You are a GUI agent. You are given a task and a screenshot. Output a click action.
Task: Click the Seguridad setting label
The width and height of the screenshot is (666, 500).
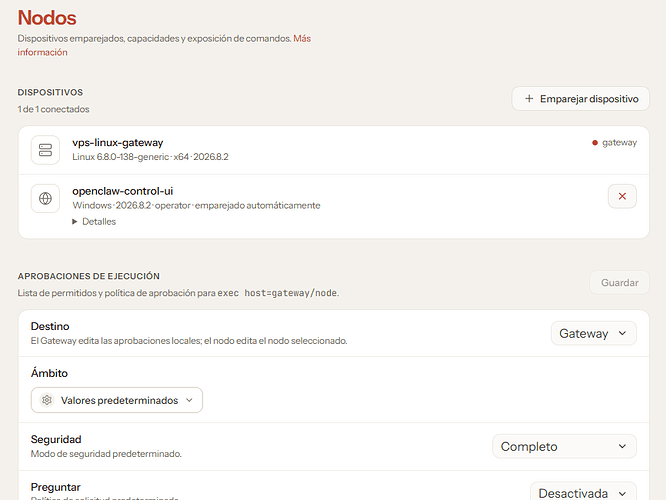click(56, 439)
